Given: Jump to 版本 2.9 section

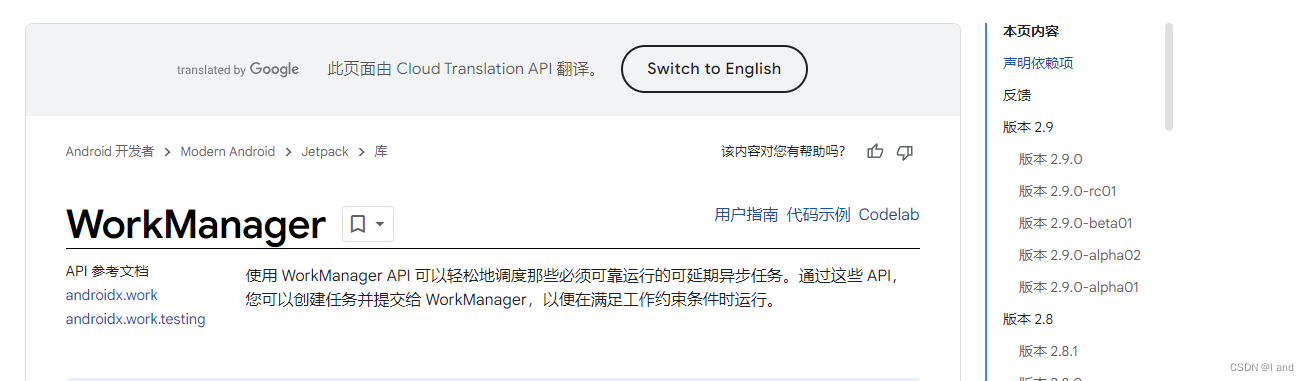Looking at the screenshot, I should tap(1028, 127).
